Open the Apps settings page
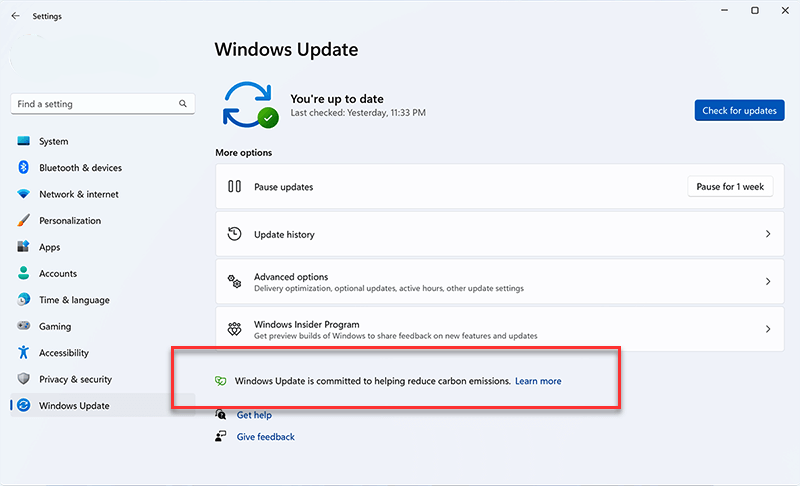 [x=103, y=247]
